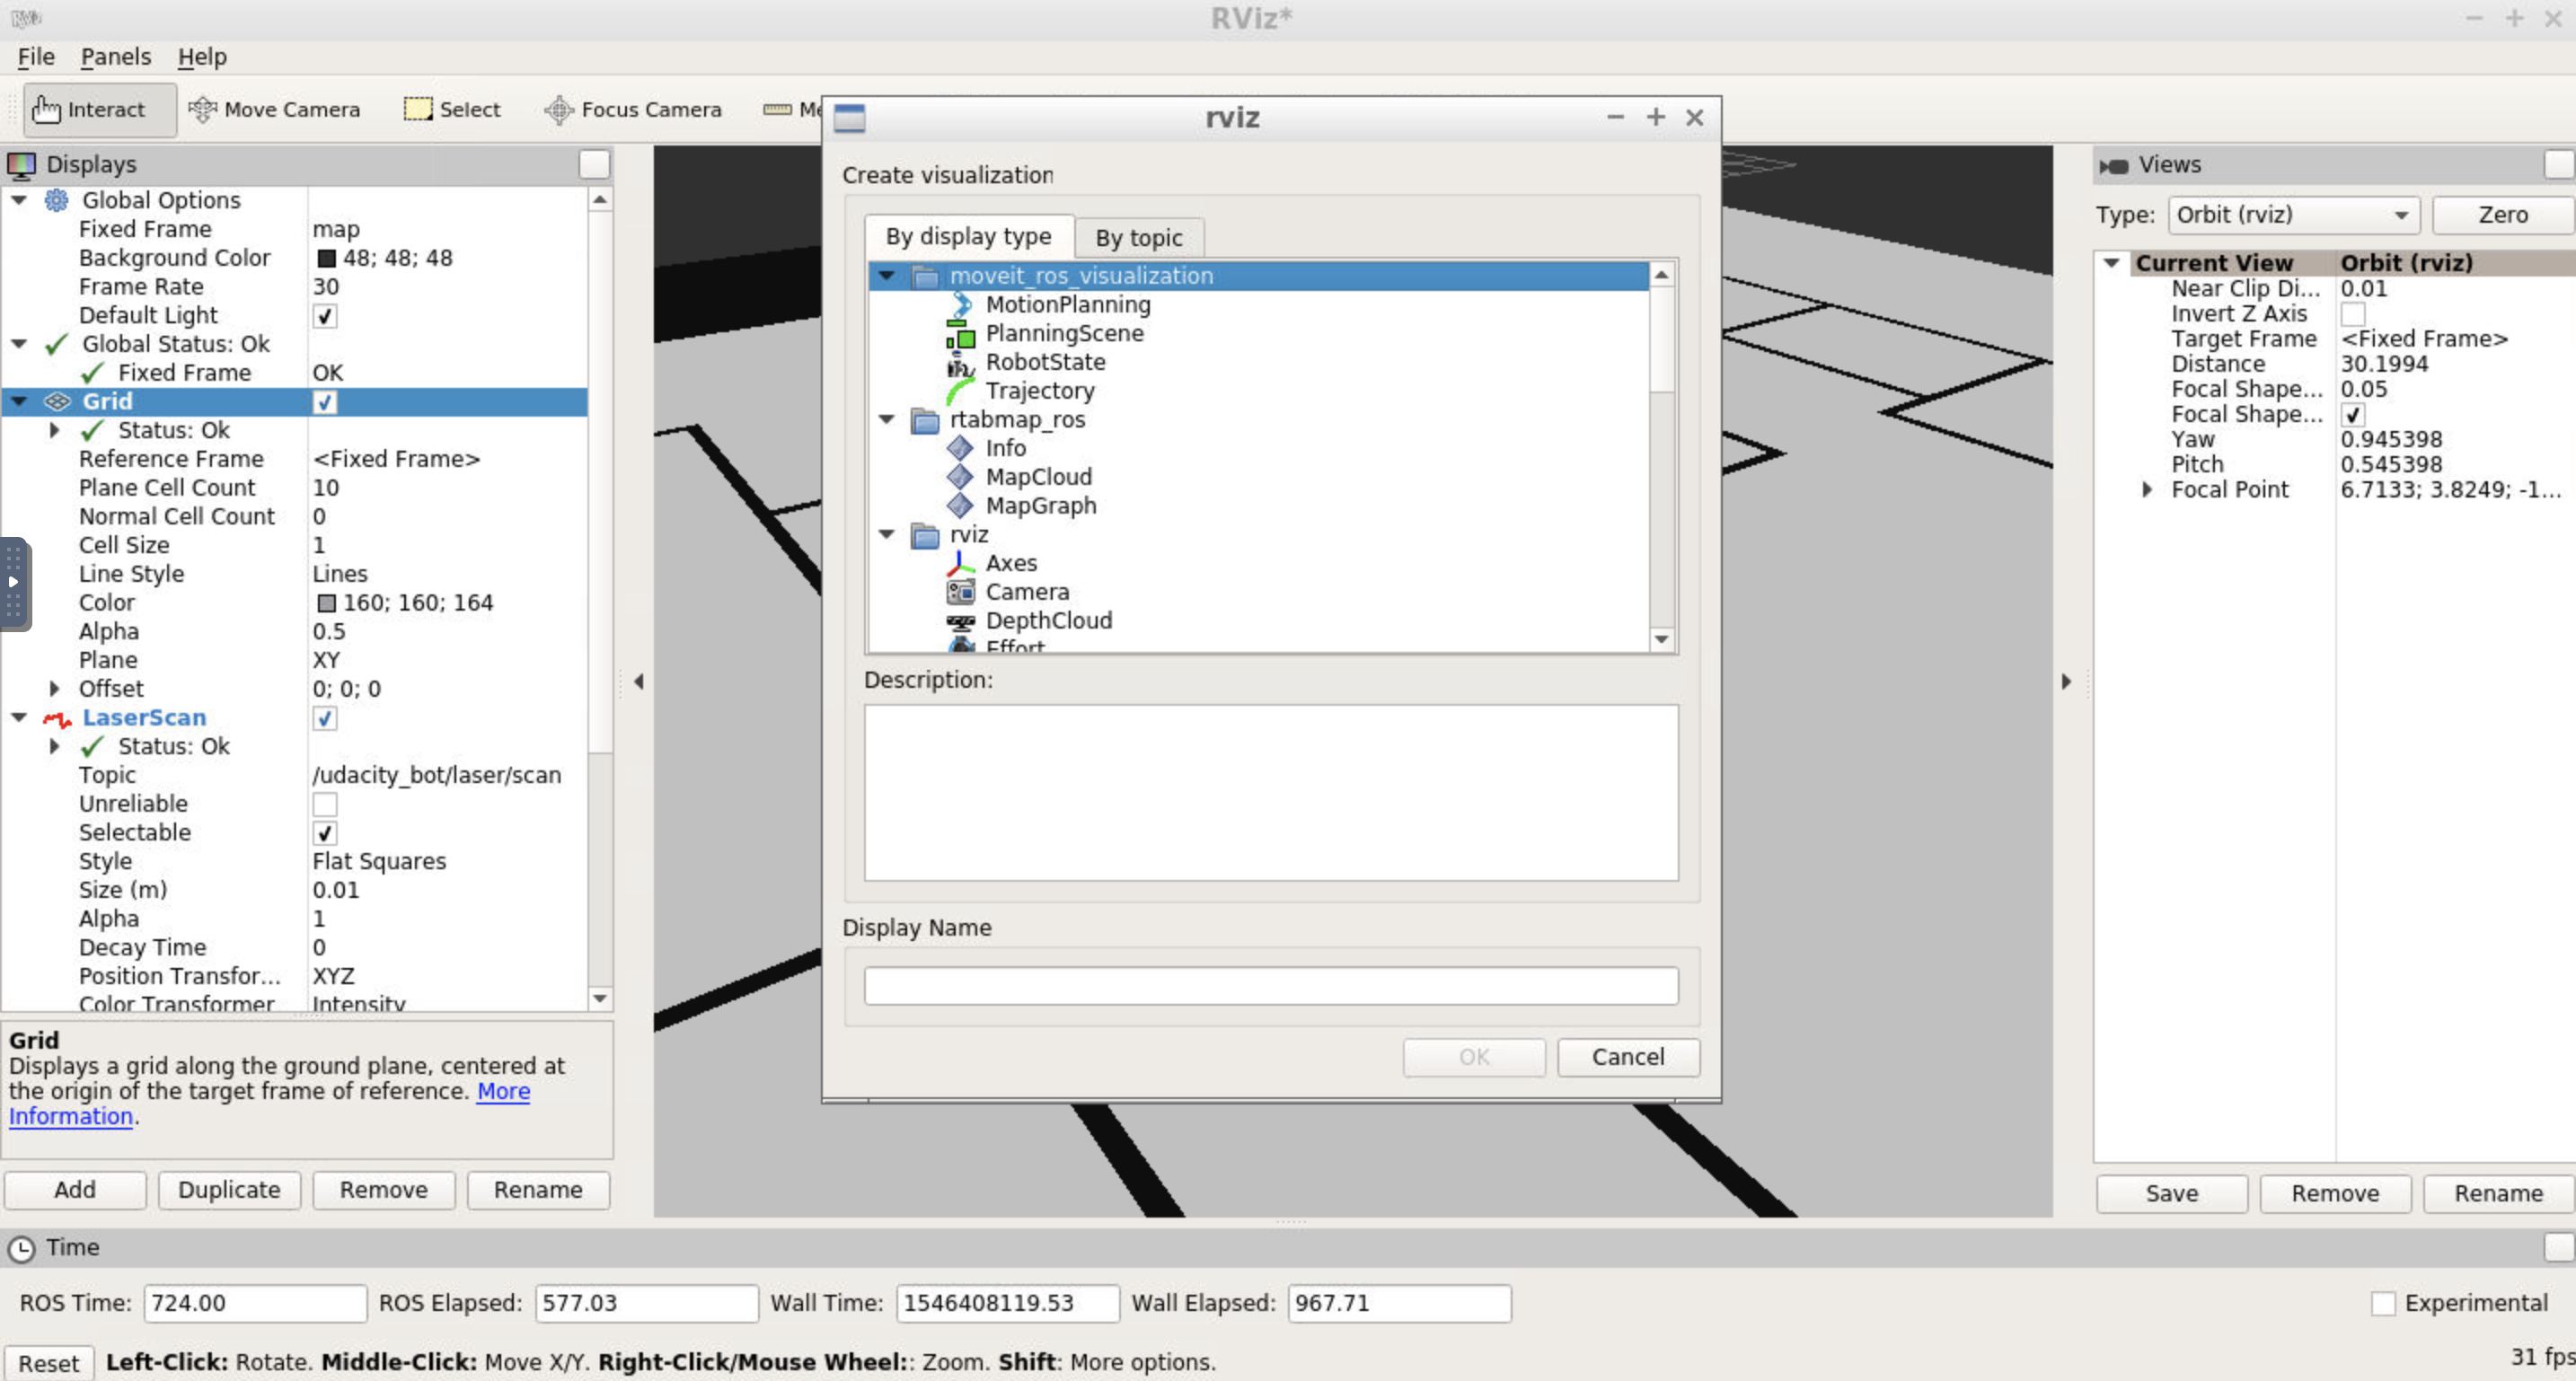Switch to the By topic tab
The height and width of the screenshot is (1381, 2576).
(x=1138, y=238)
